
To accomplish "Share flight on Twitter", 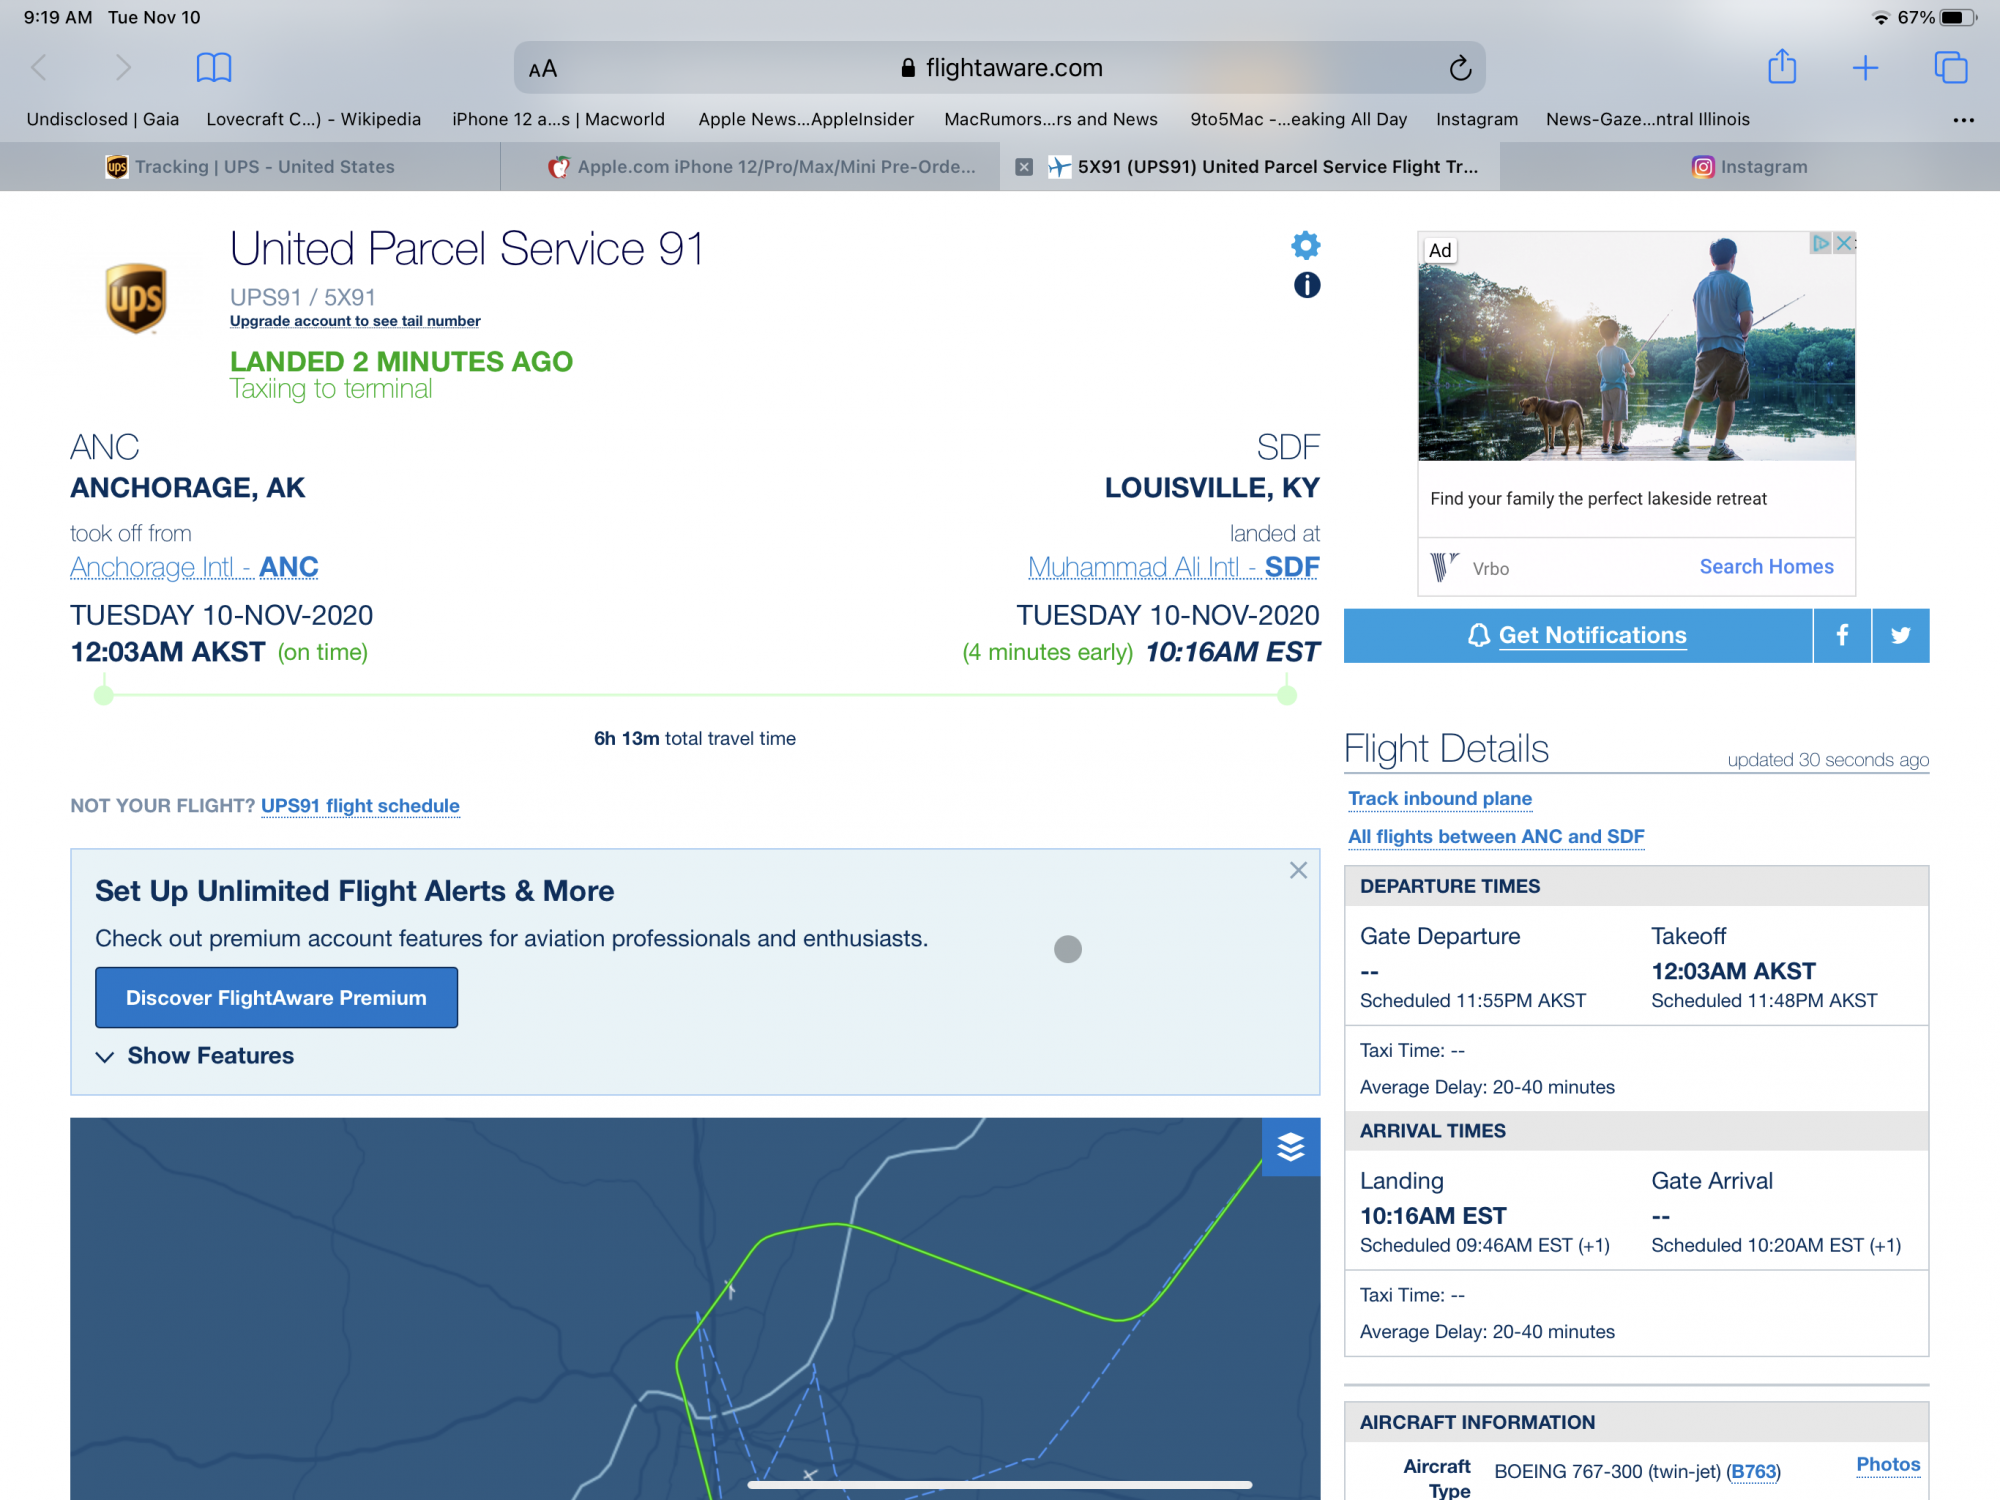I will coord(1901,635).
